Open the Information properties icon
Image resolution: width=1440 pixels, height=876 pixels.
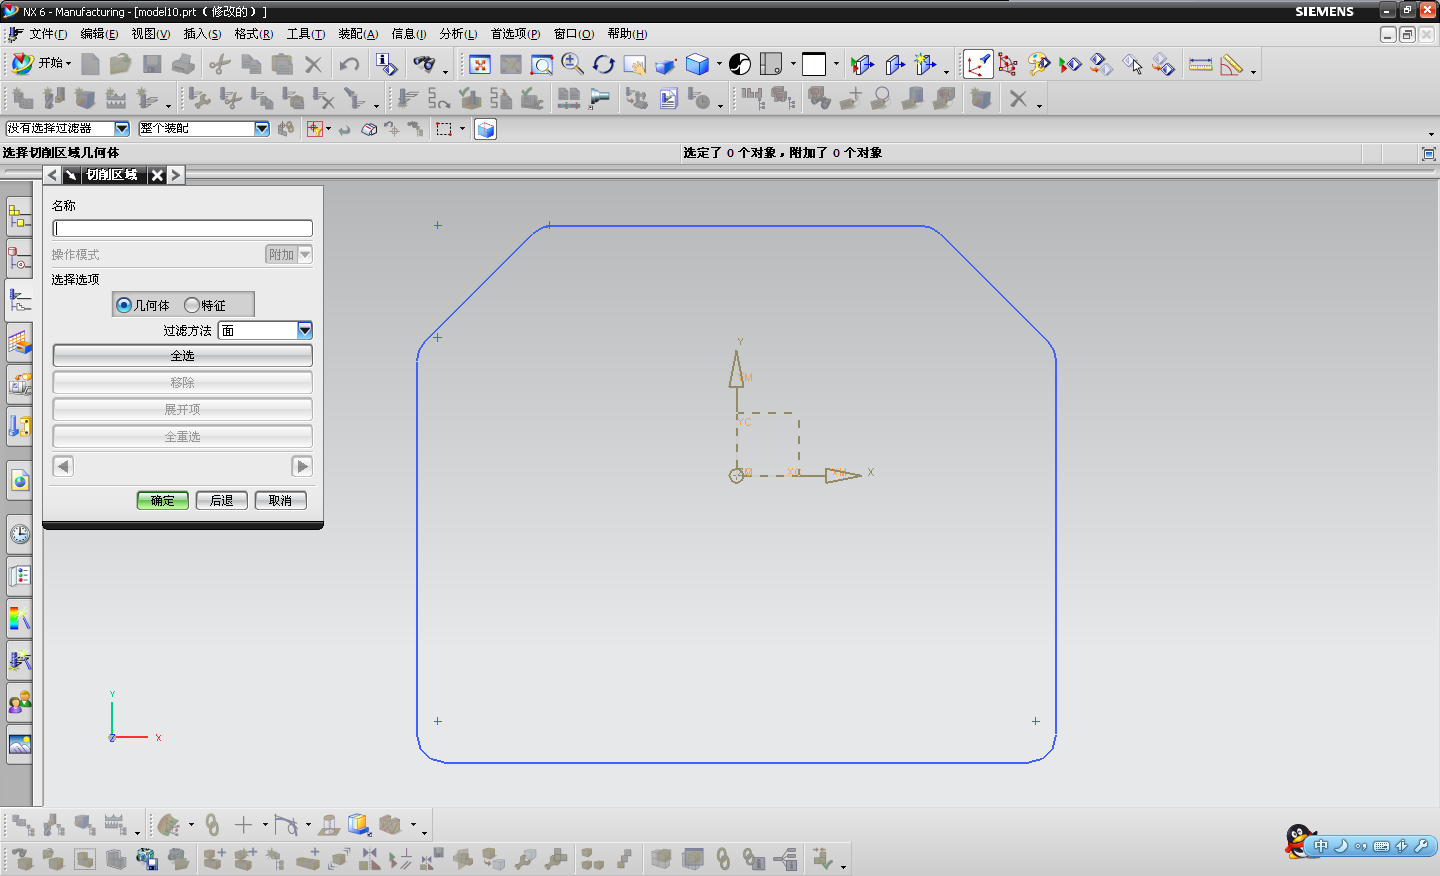386,65
